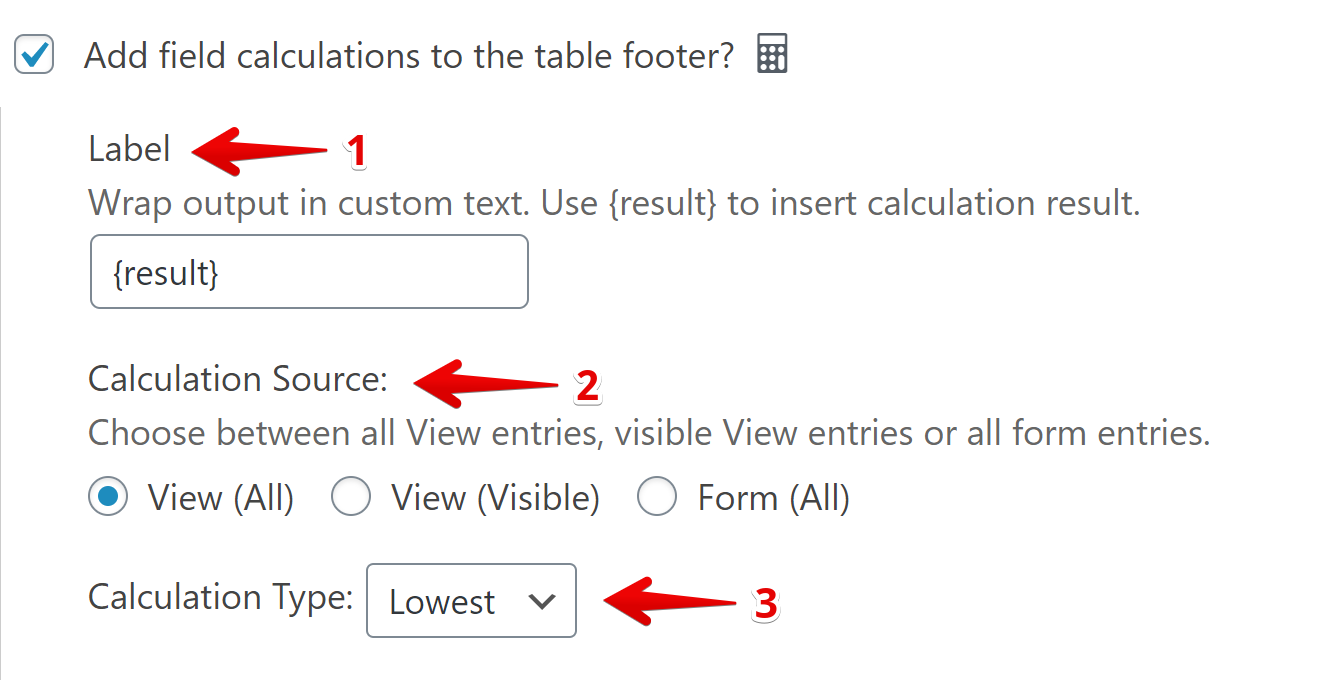This screenshot has width=1340, height=697.
Task: Click the red number 3 annotation
Action: (x=765, y=603)
